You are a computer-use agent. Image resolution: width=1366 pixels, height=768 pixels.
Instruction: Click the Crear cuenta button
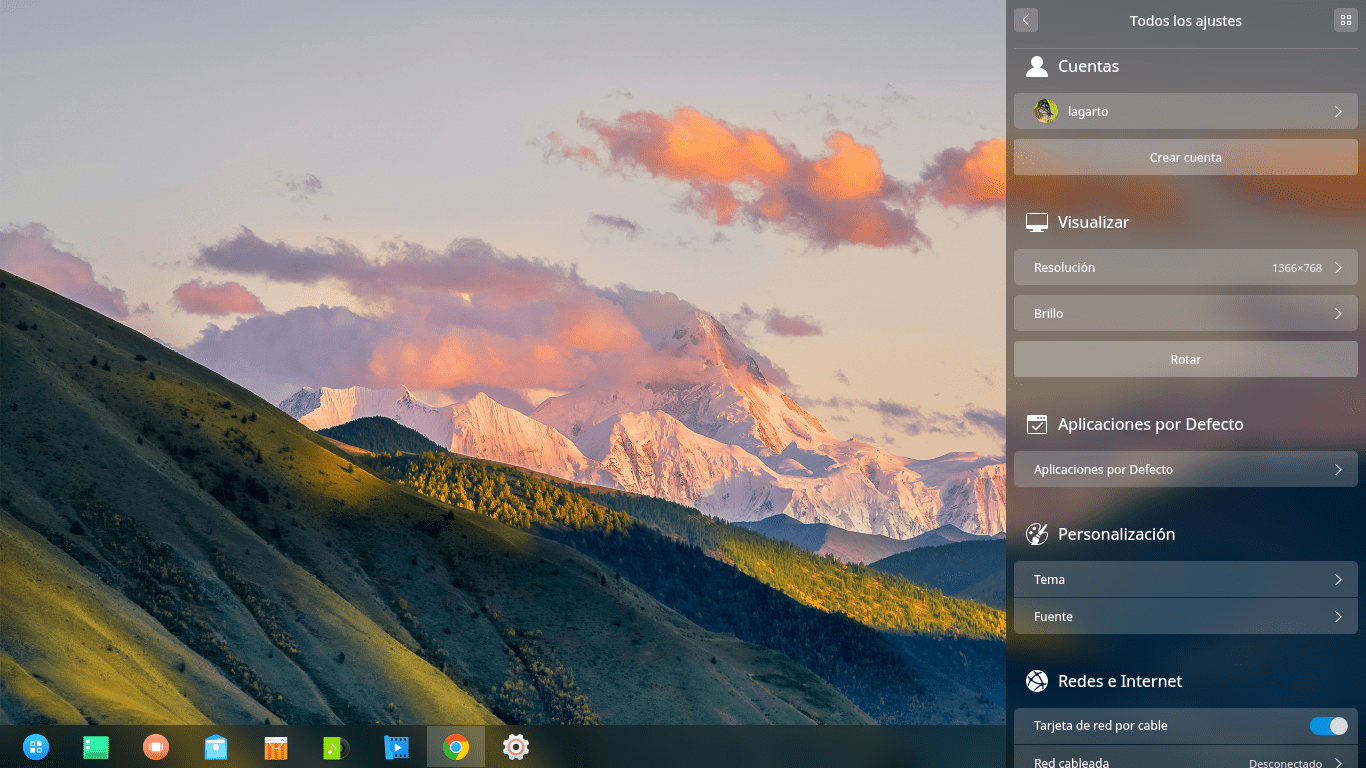tap(1185, 158)
